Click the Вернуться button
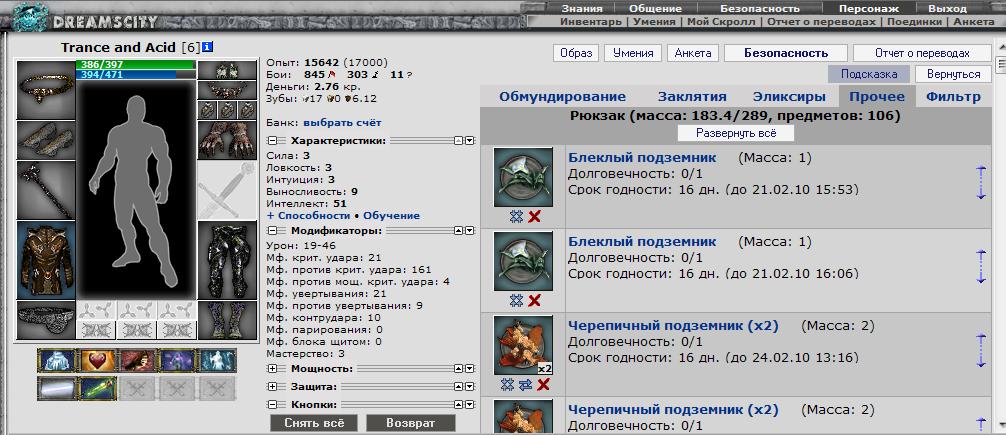The image size is (1006, 435). tap(953, 74)
